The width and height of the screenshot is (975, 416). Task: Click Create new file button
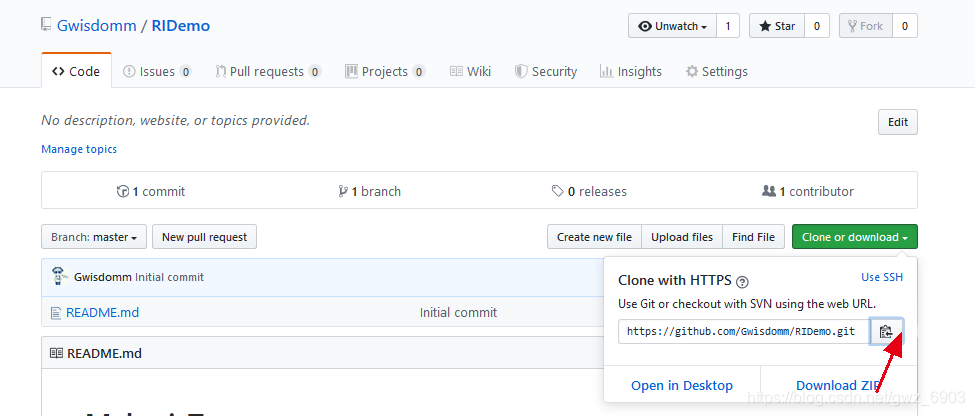(x=594, y=237)
